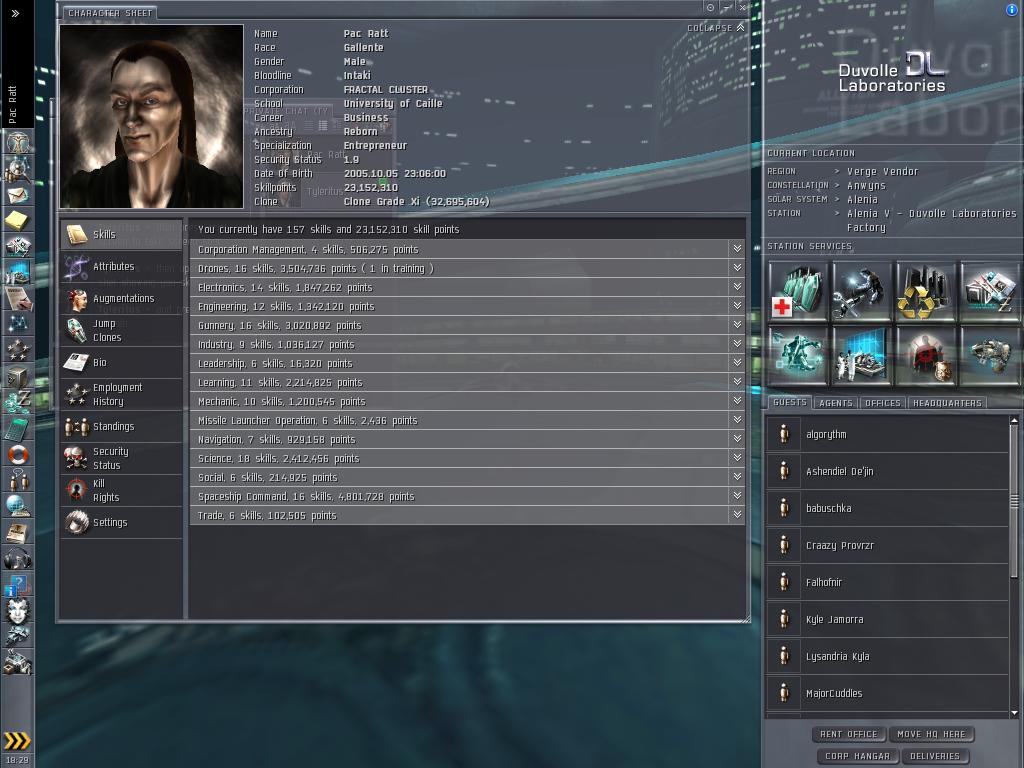
Task: Expand the Gunnery skill group
Action: (x=737, y=325)
